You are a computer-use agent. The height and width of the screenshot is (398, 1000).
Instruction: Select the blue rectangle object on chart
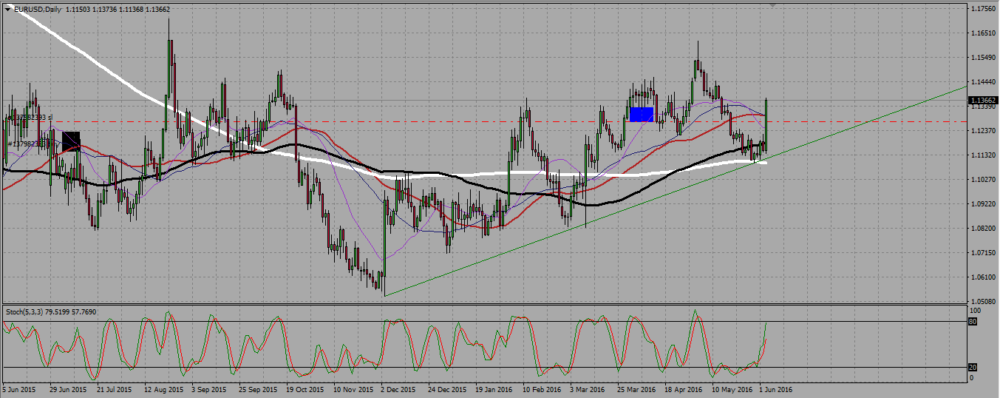coord(642,114)
